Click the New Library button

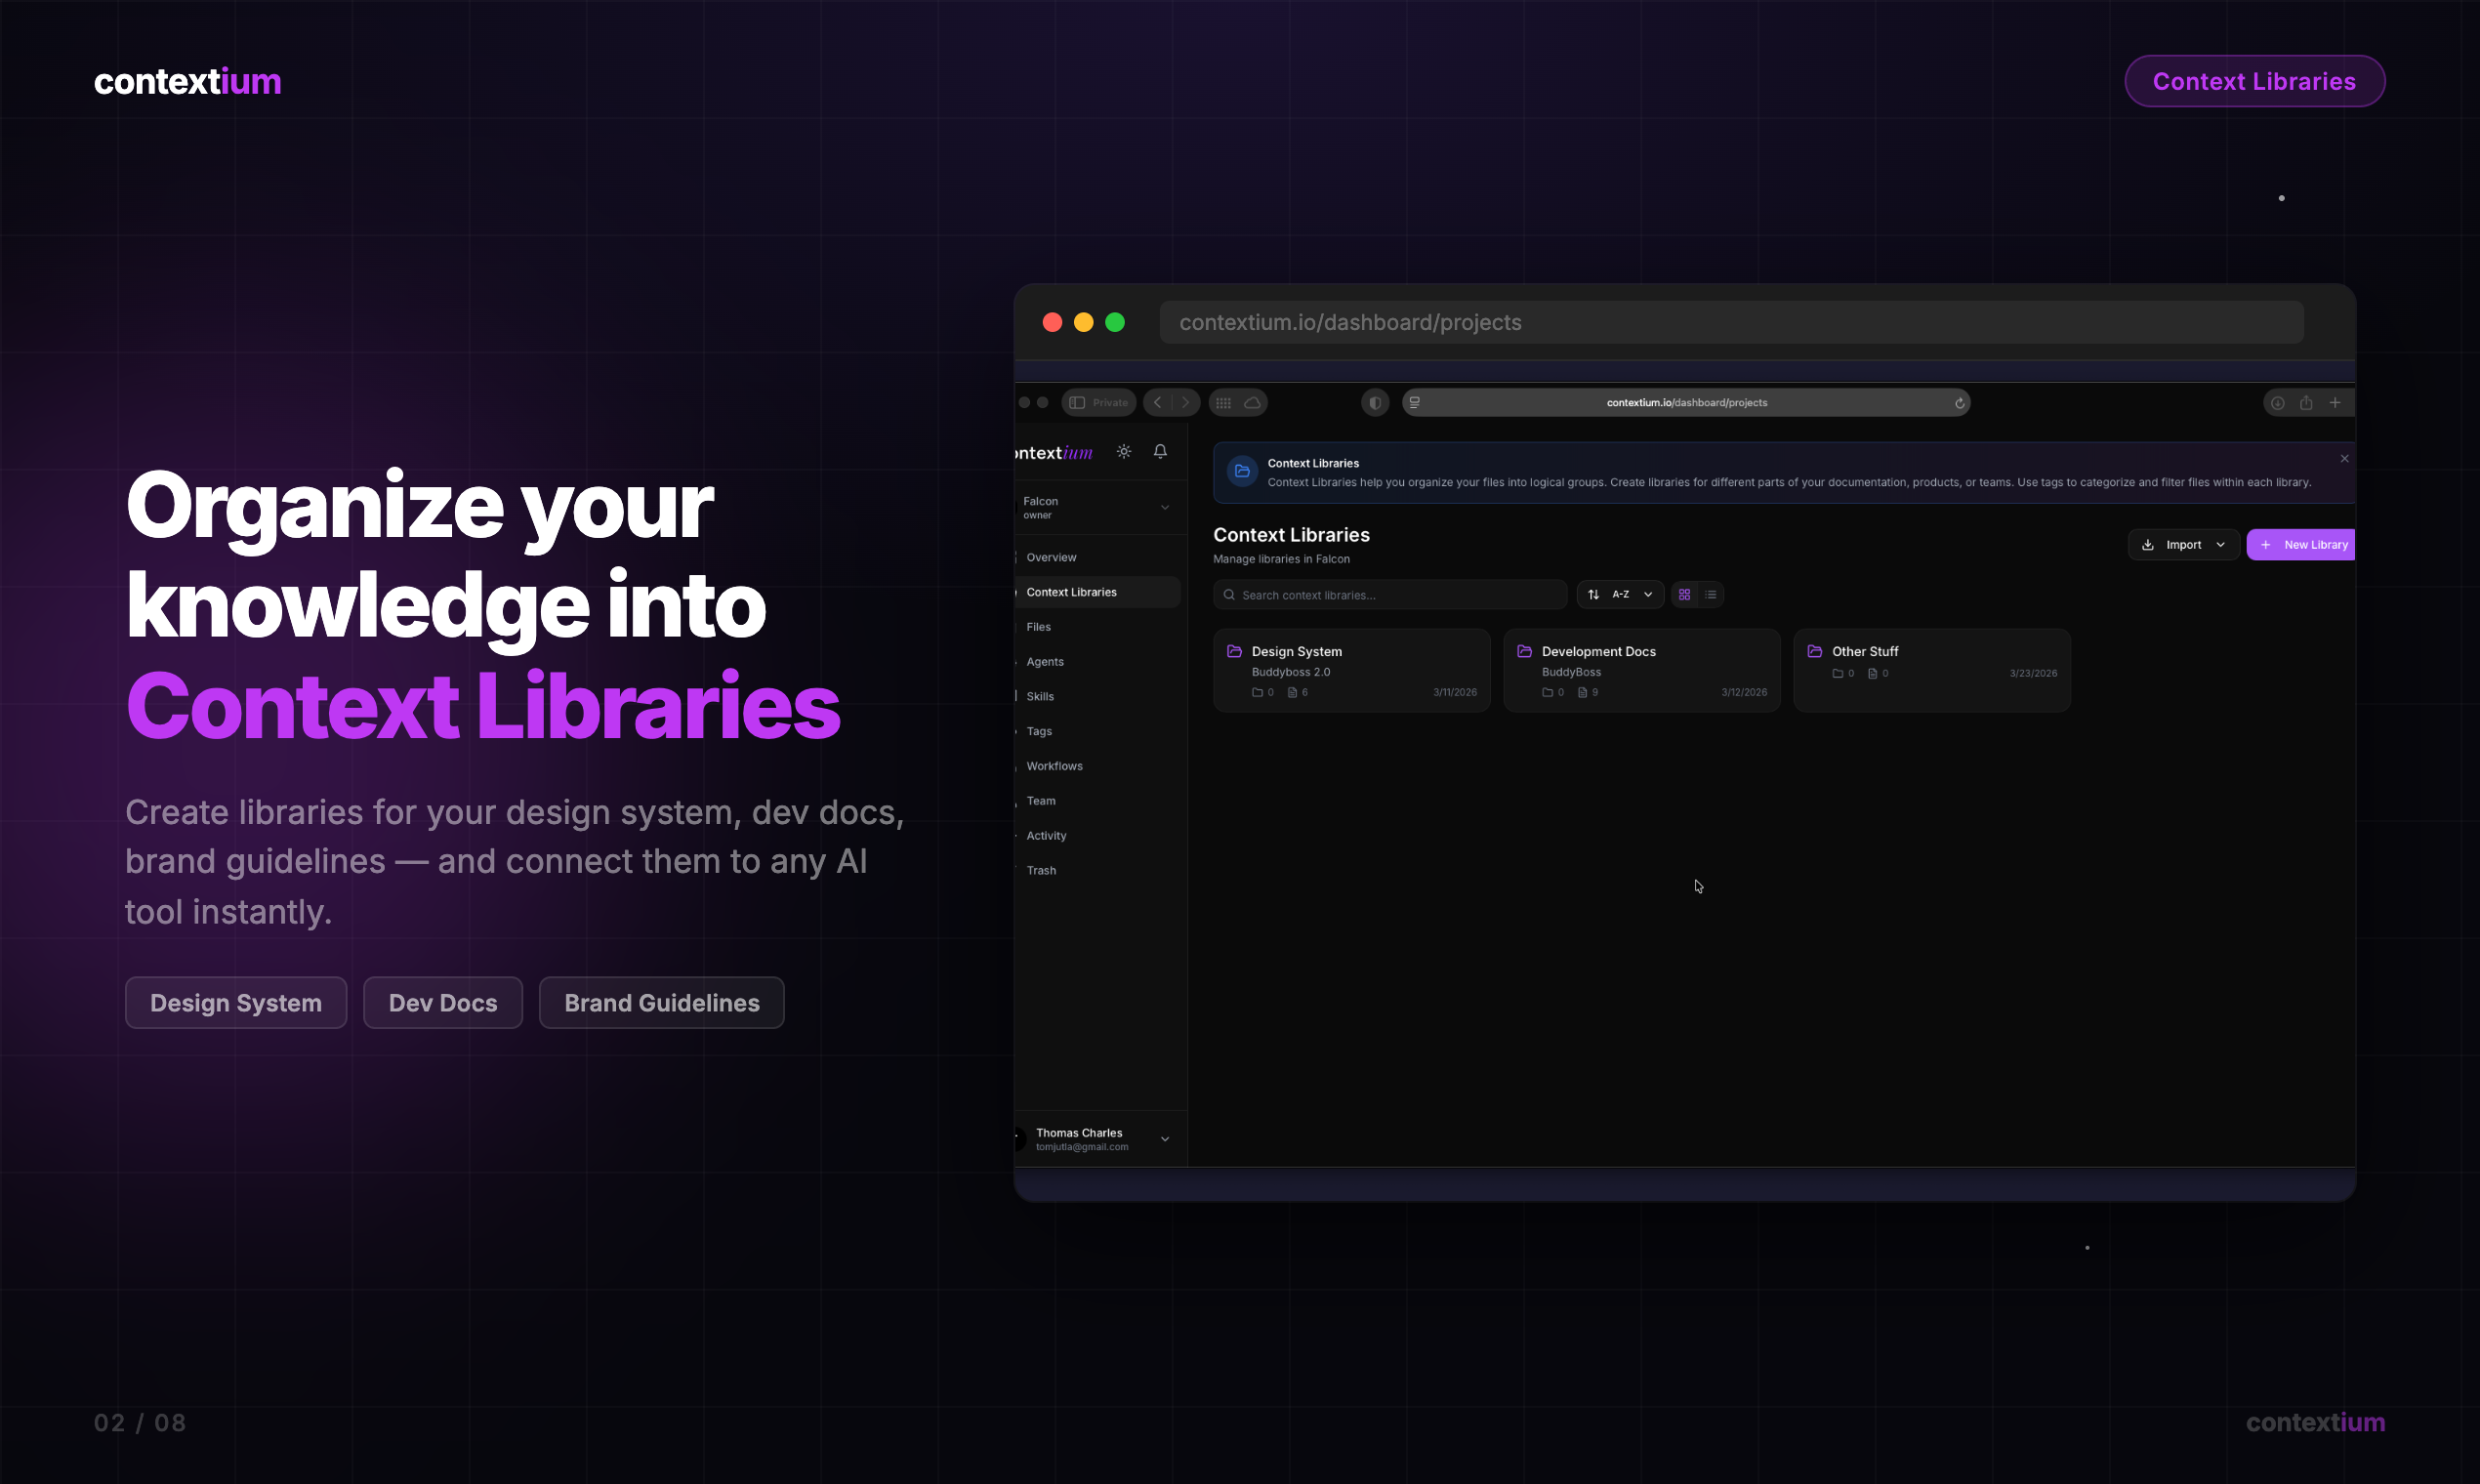coord(2303,545)
